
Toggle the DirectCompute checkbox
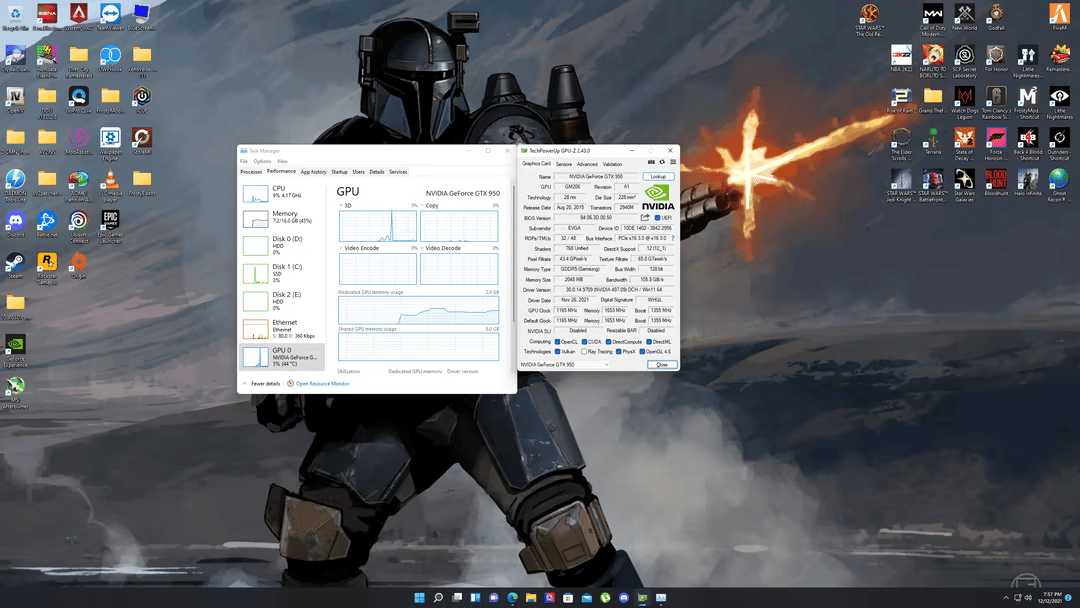(x=608, y=342)
